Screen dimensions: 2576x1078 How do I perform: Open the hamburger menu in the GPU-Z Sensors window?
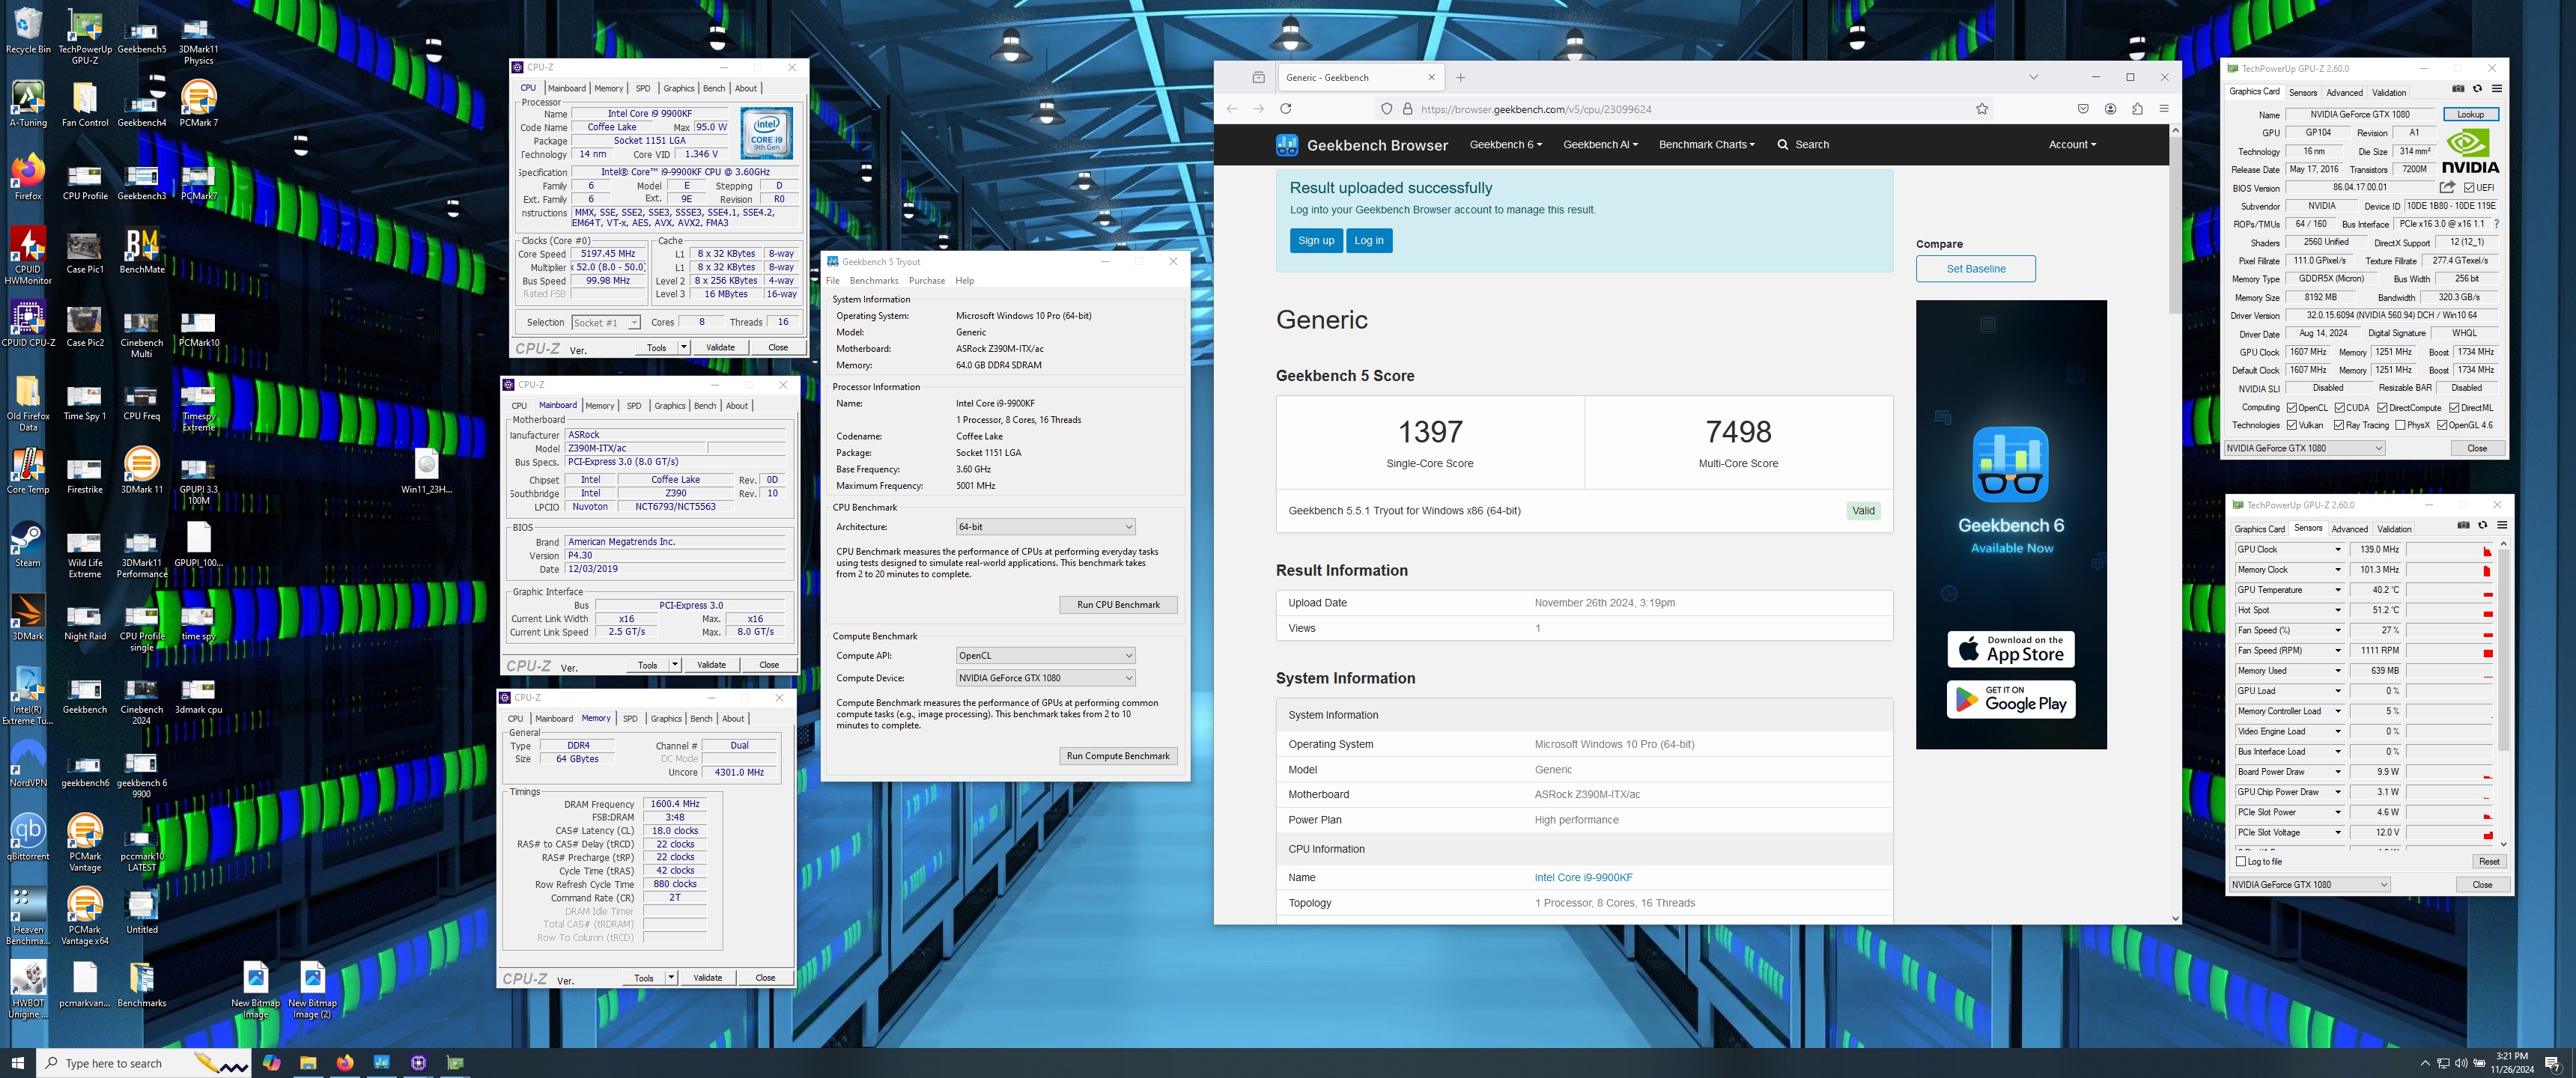pos(2501,525)
